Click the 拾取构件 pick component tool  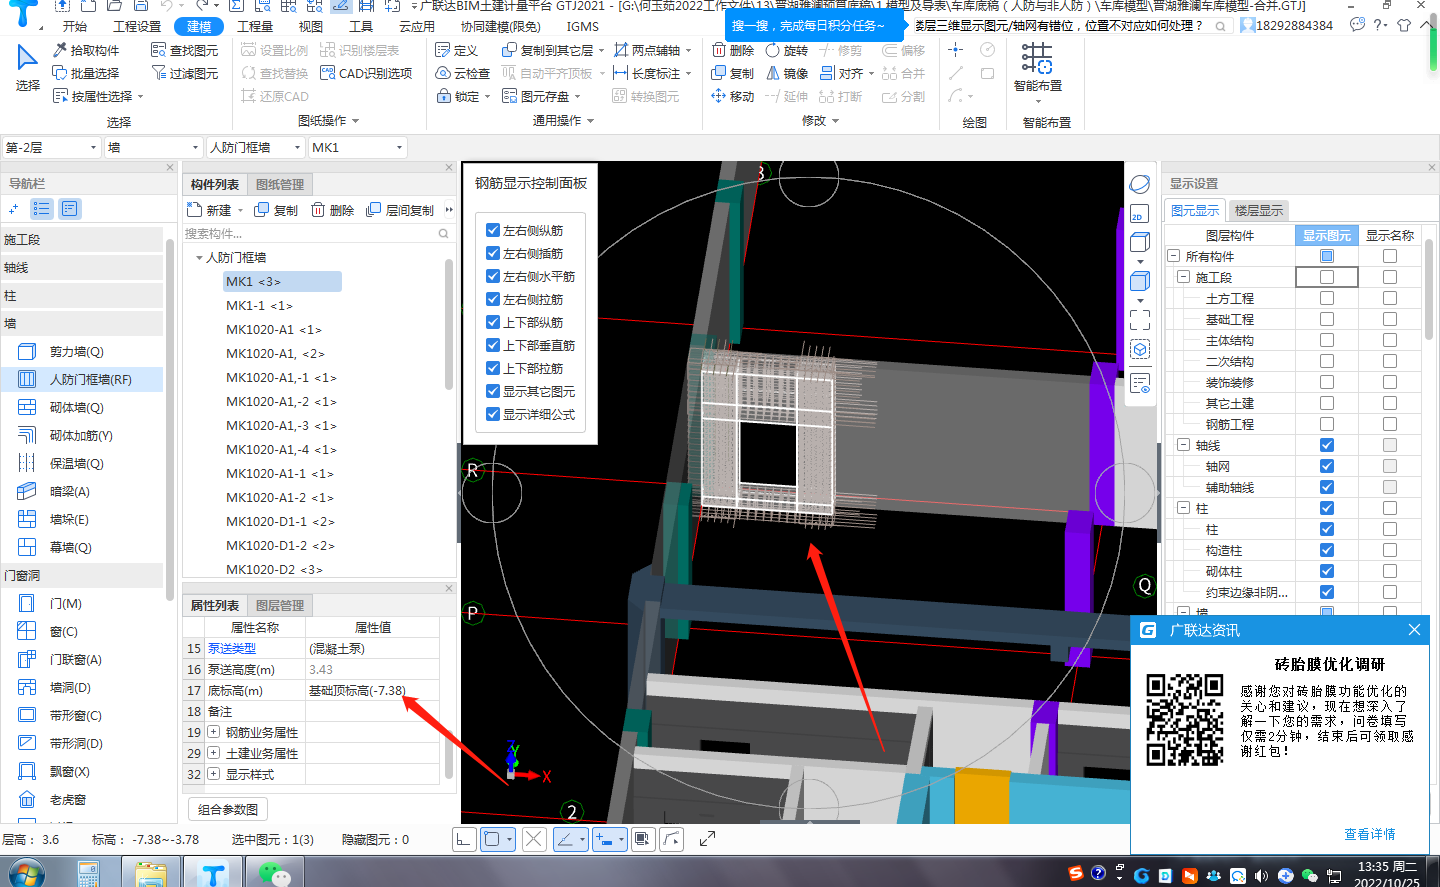(86, 50)
